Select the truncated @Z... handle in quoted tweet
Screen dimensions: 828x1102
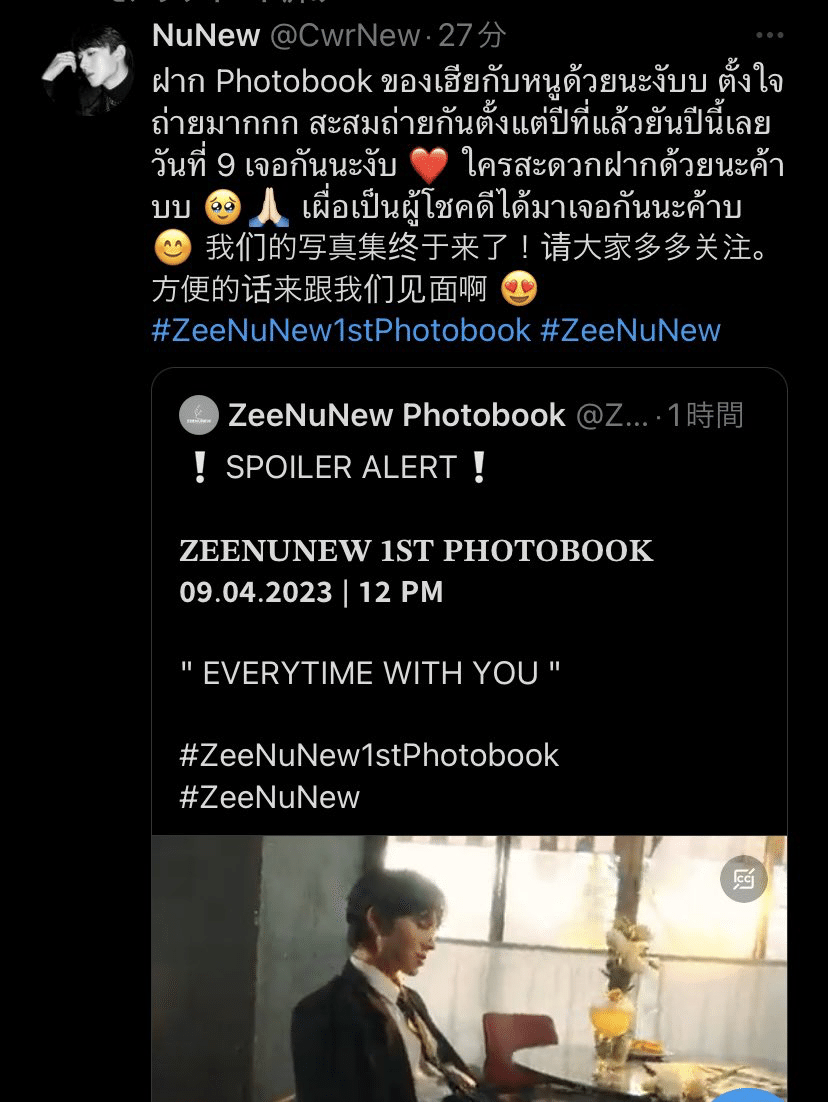(x=612, y=415)
